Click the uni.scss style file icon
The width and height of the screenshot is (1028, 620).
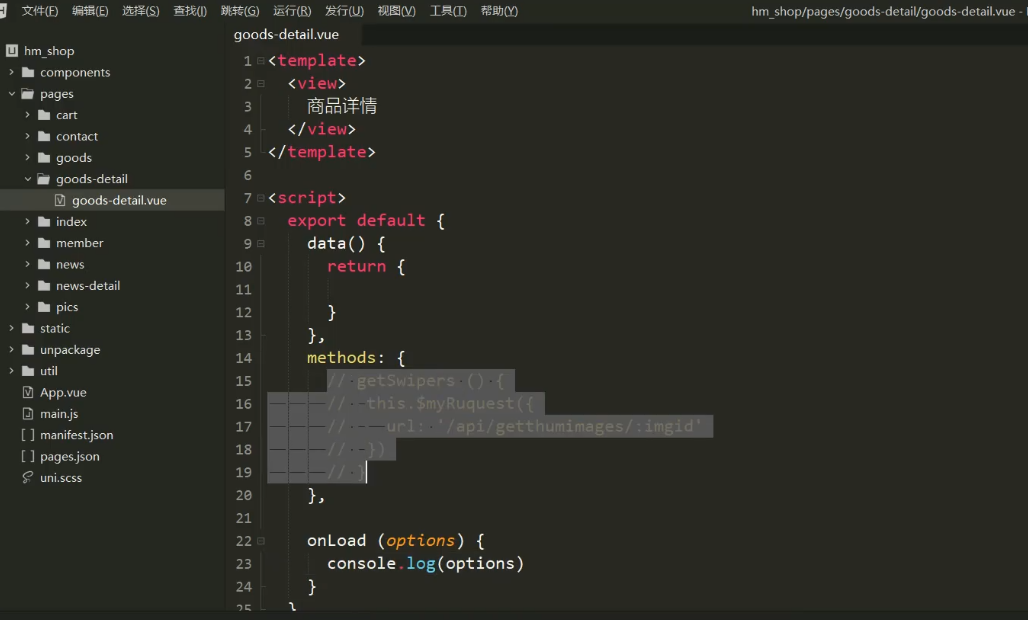coord(28,477)
